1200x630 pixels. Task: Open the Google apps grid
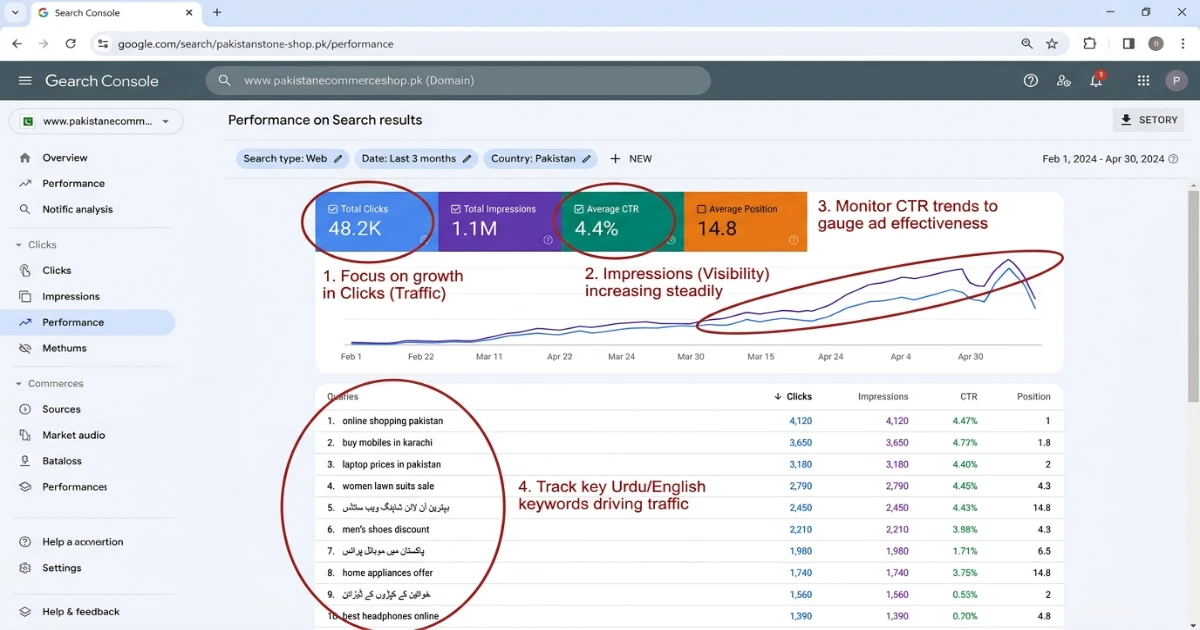click(x=1143, y=81)
